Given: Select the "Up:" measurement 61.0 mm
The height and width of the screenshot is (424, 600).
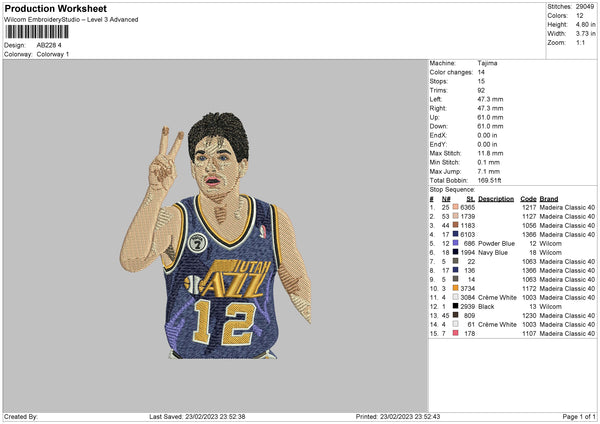Looking at the screenshot, I should coord(490,117).
